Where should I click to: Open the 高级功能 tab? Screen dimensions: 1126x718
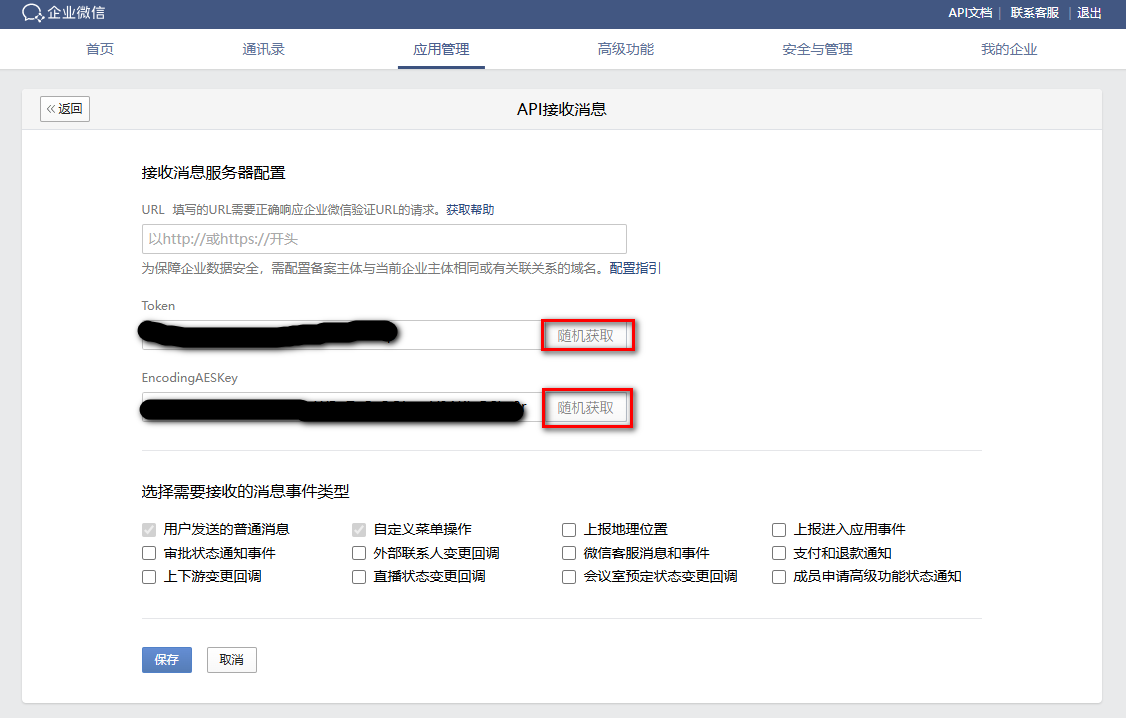click(x=624, y=48)
